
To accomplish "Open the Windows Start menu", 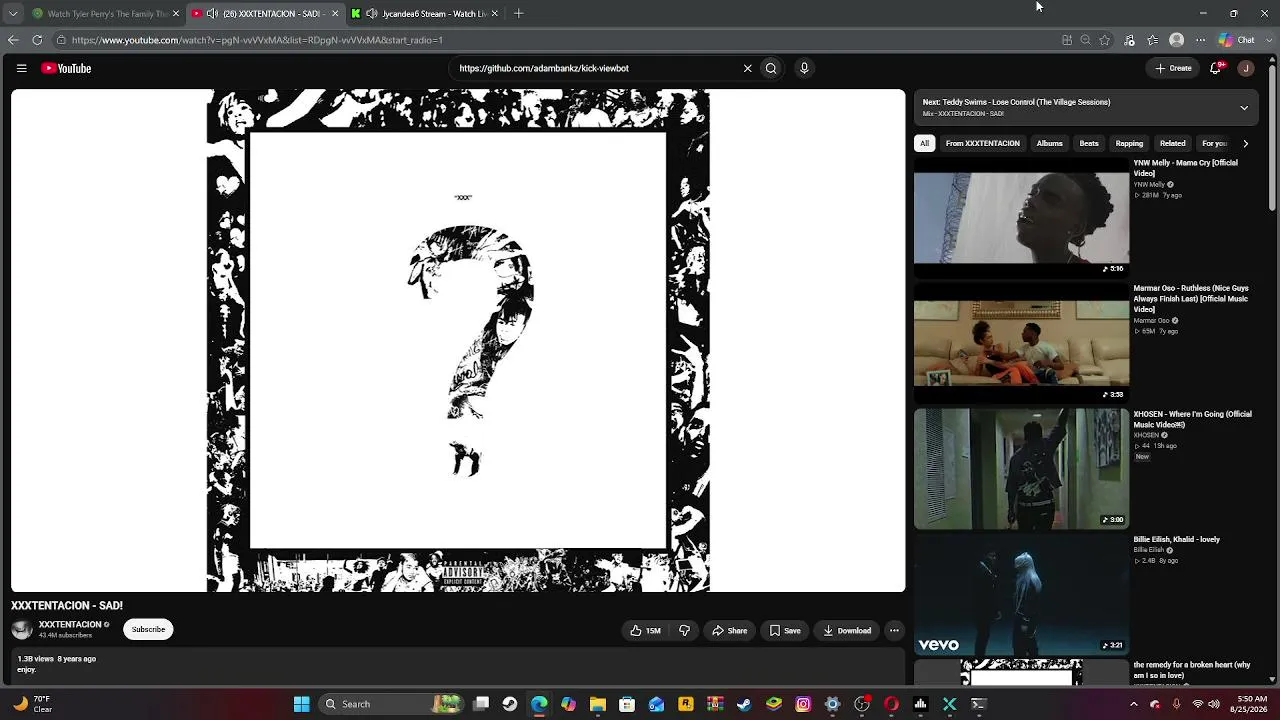I will (301, 704).
